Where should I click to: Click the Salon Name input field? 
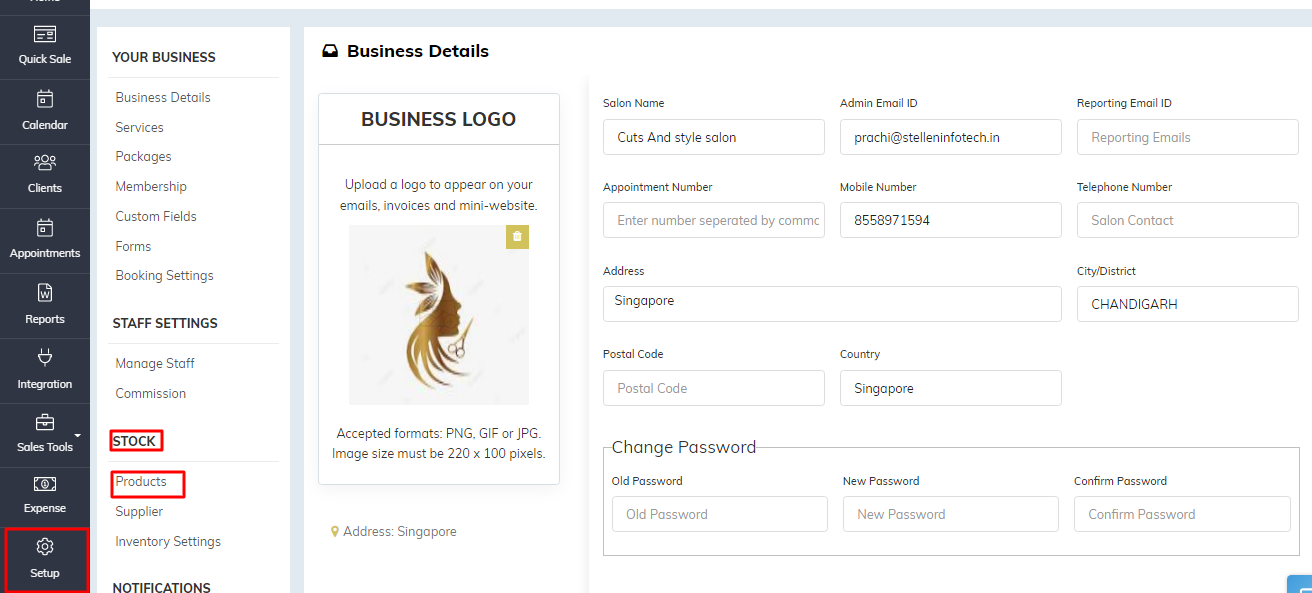point(713,137)
